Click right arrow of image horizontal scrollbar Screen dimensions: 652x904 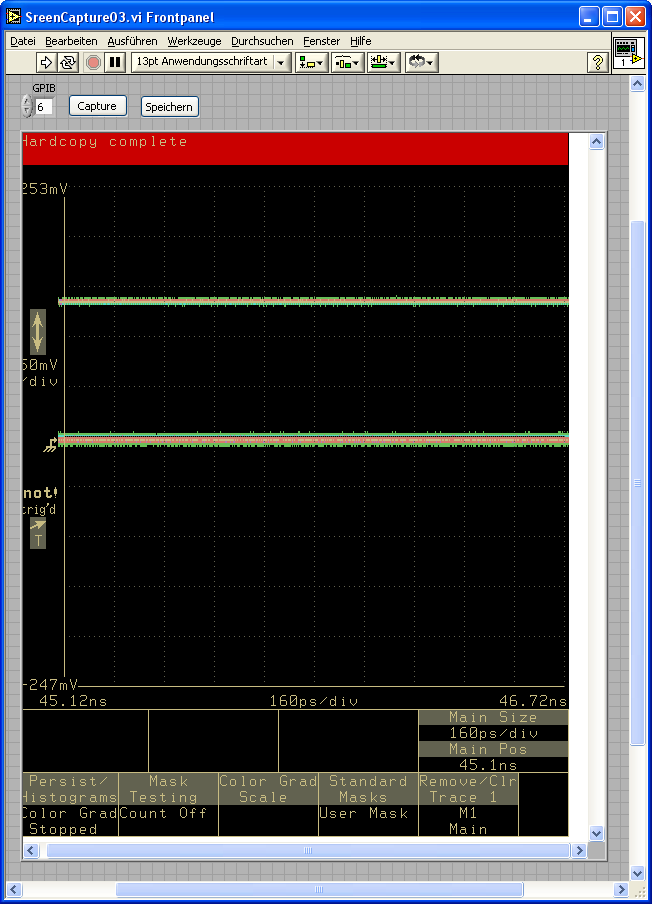579,850
